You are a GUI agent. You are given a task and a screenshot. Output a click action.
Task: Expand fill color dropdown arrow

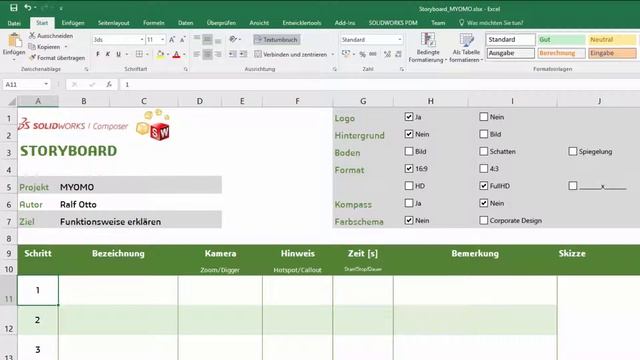pyautogui.click(x=168, y=54)
